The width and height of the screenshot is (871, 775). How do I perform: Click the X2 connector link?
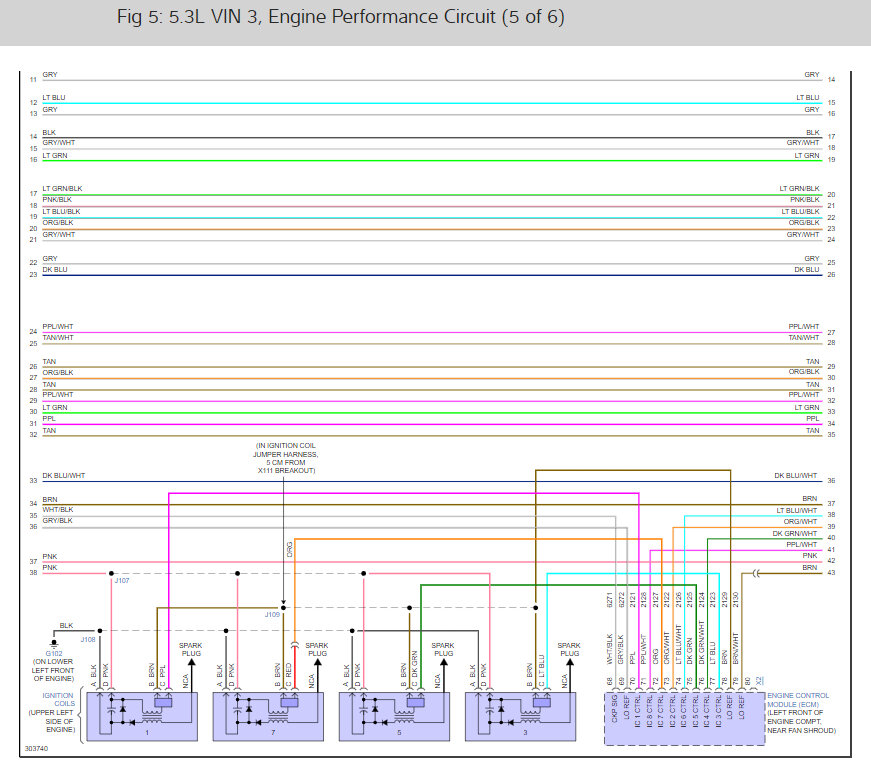[759, 681]
